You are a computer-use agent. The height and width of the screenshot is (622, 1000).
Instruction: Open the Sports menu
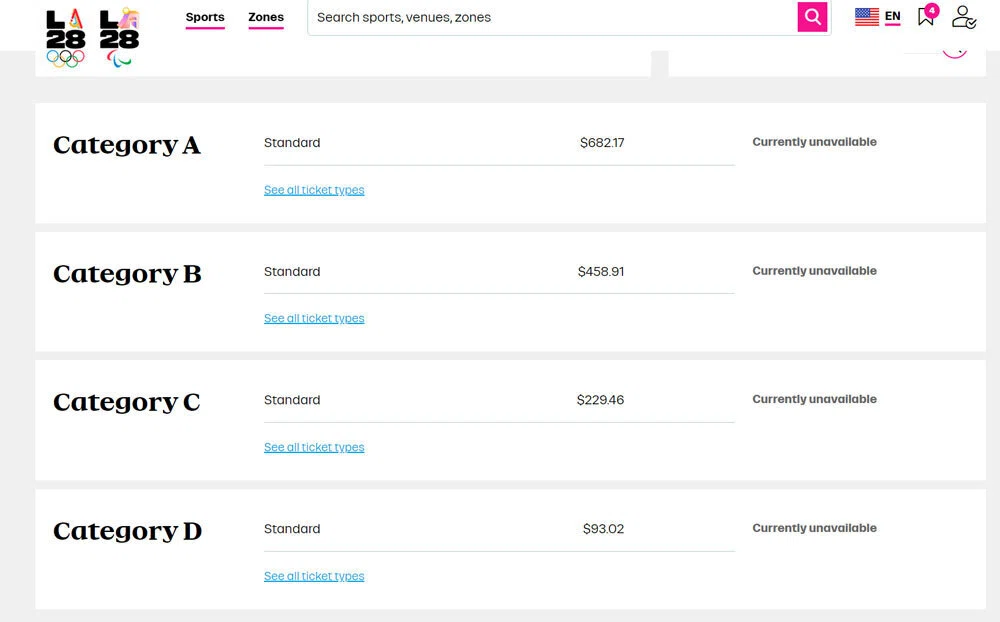pos(205,18)
